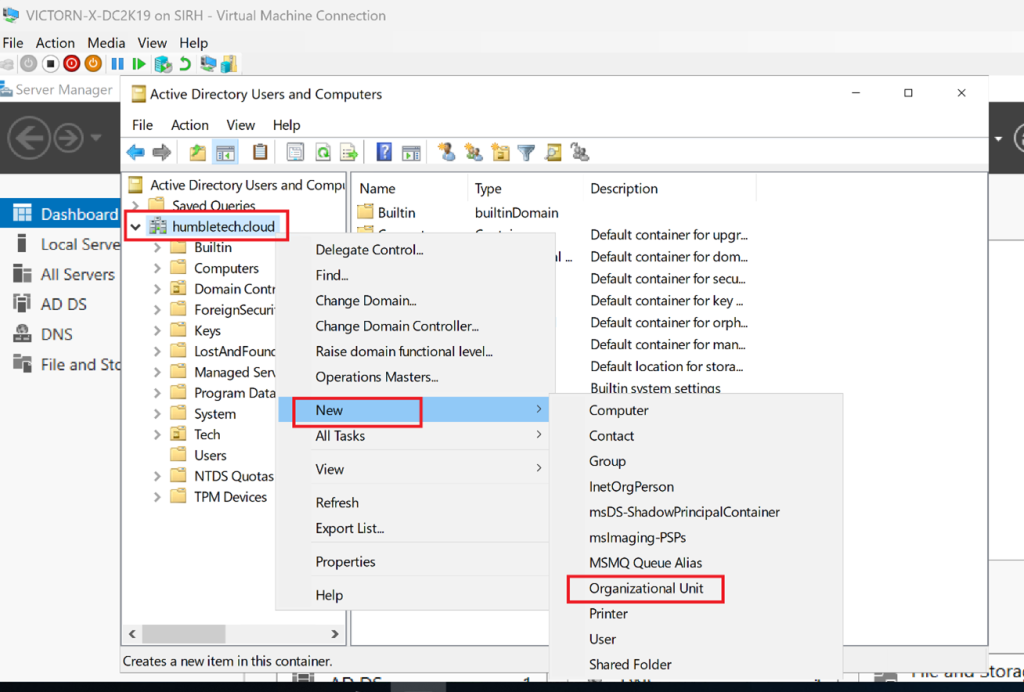This screenshot has width=1024, height=692.
Task: Click the Pause button in VM toolbar
Action: [117, 64]
